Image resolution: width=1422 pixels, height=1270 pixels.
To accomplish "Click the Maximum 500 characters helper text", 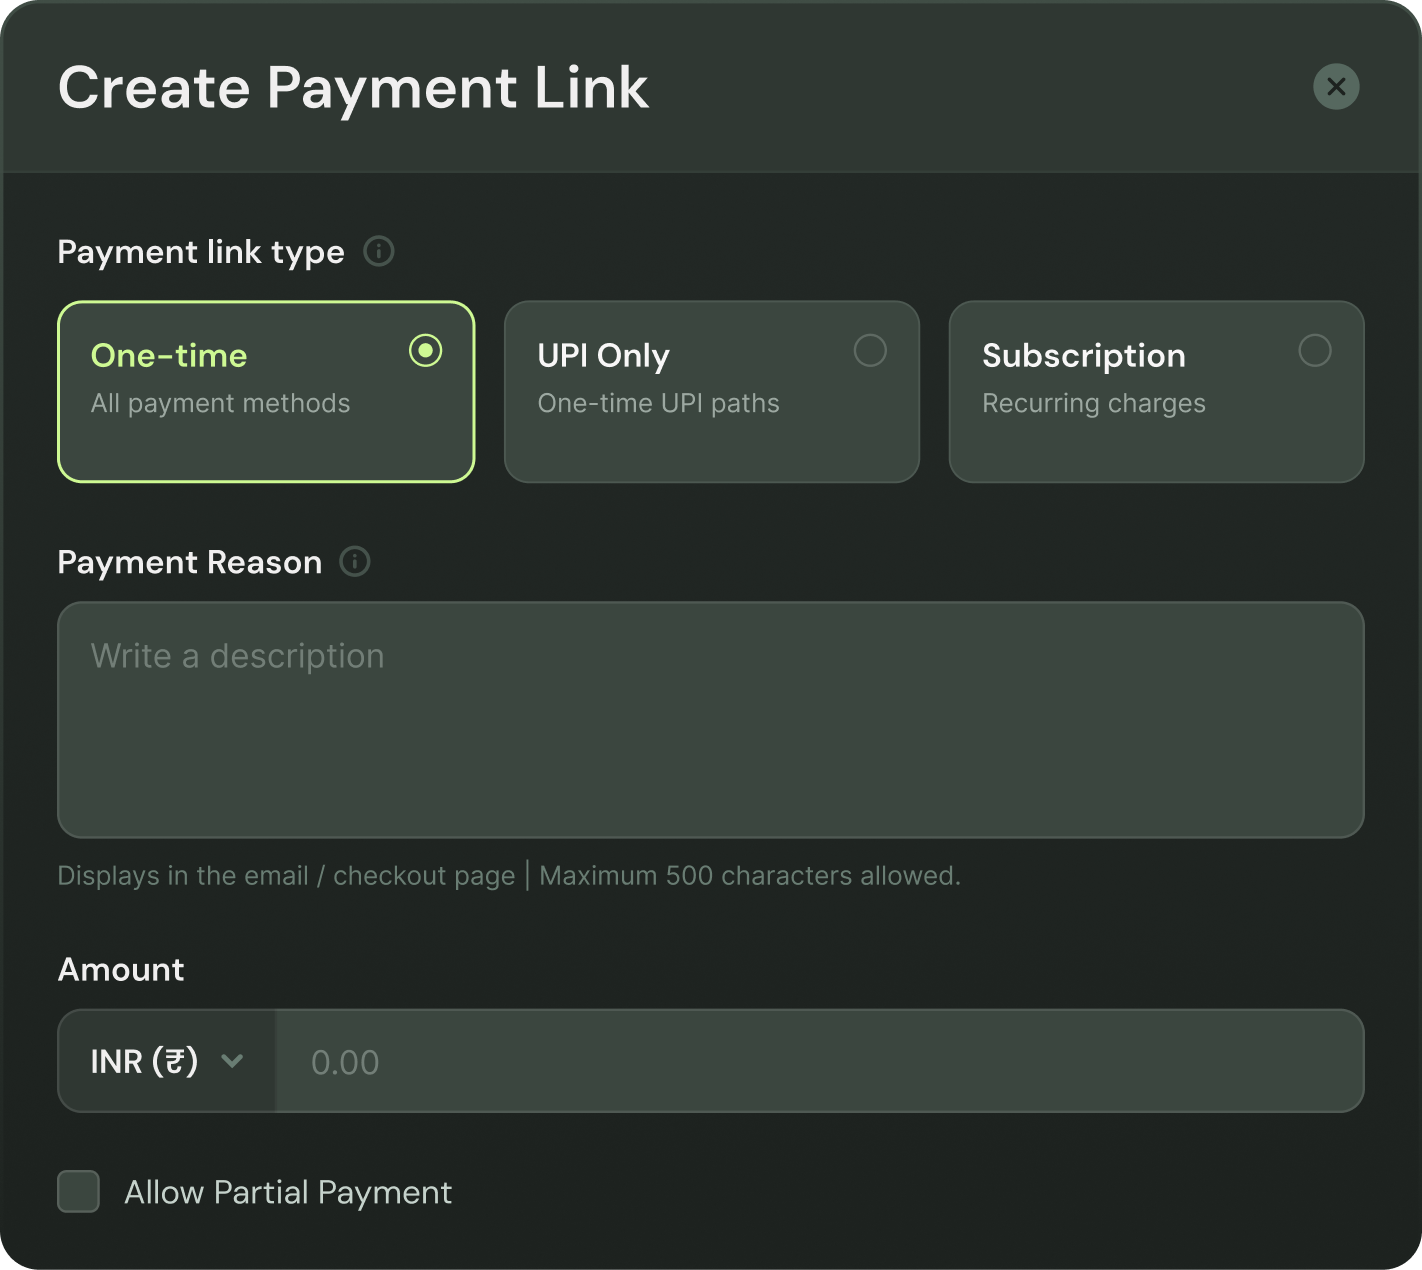I will coord(750,876).
